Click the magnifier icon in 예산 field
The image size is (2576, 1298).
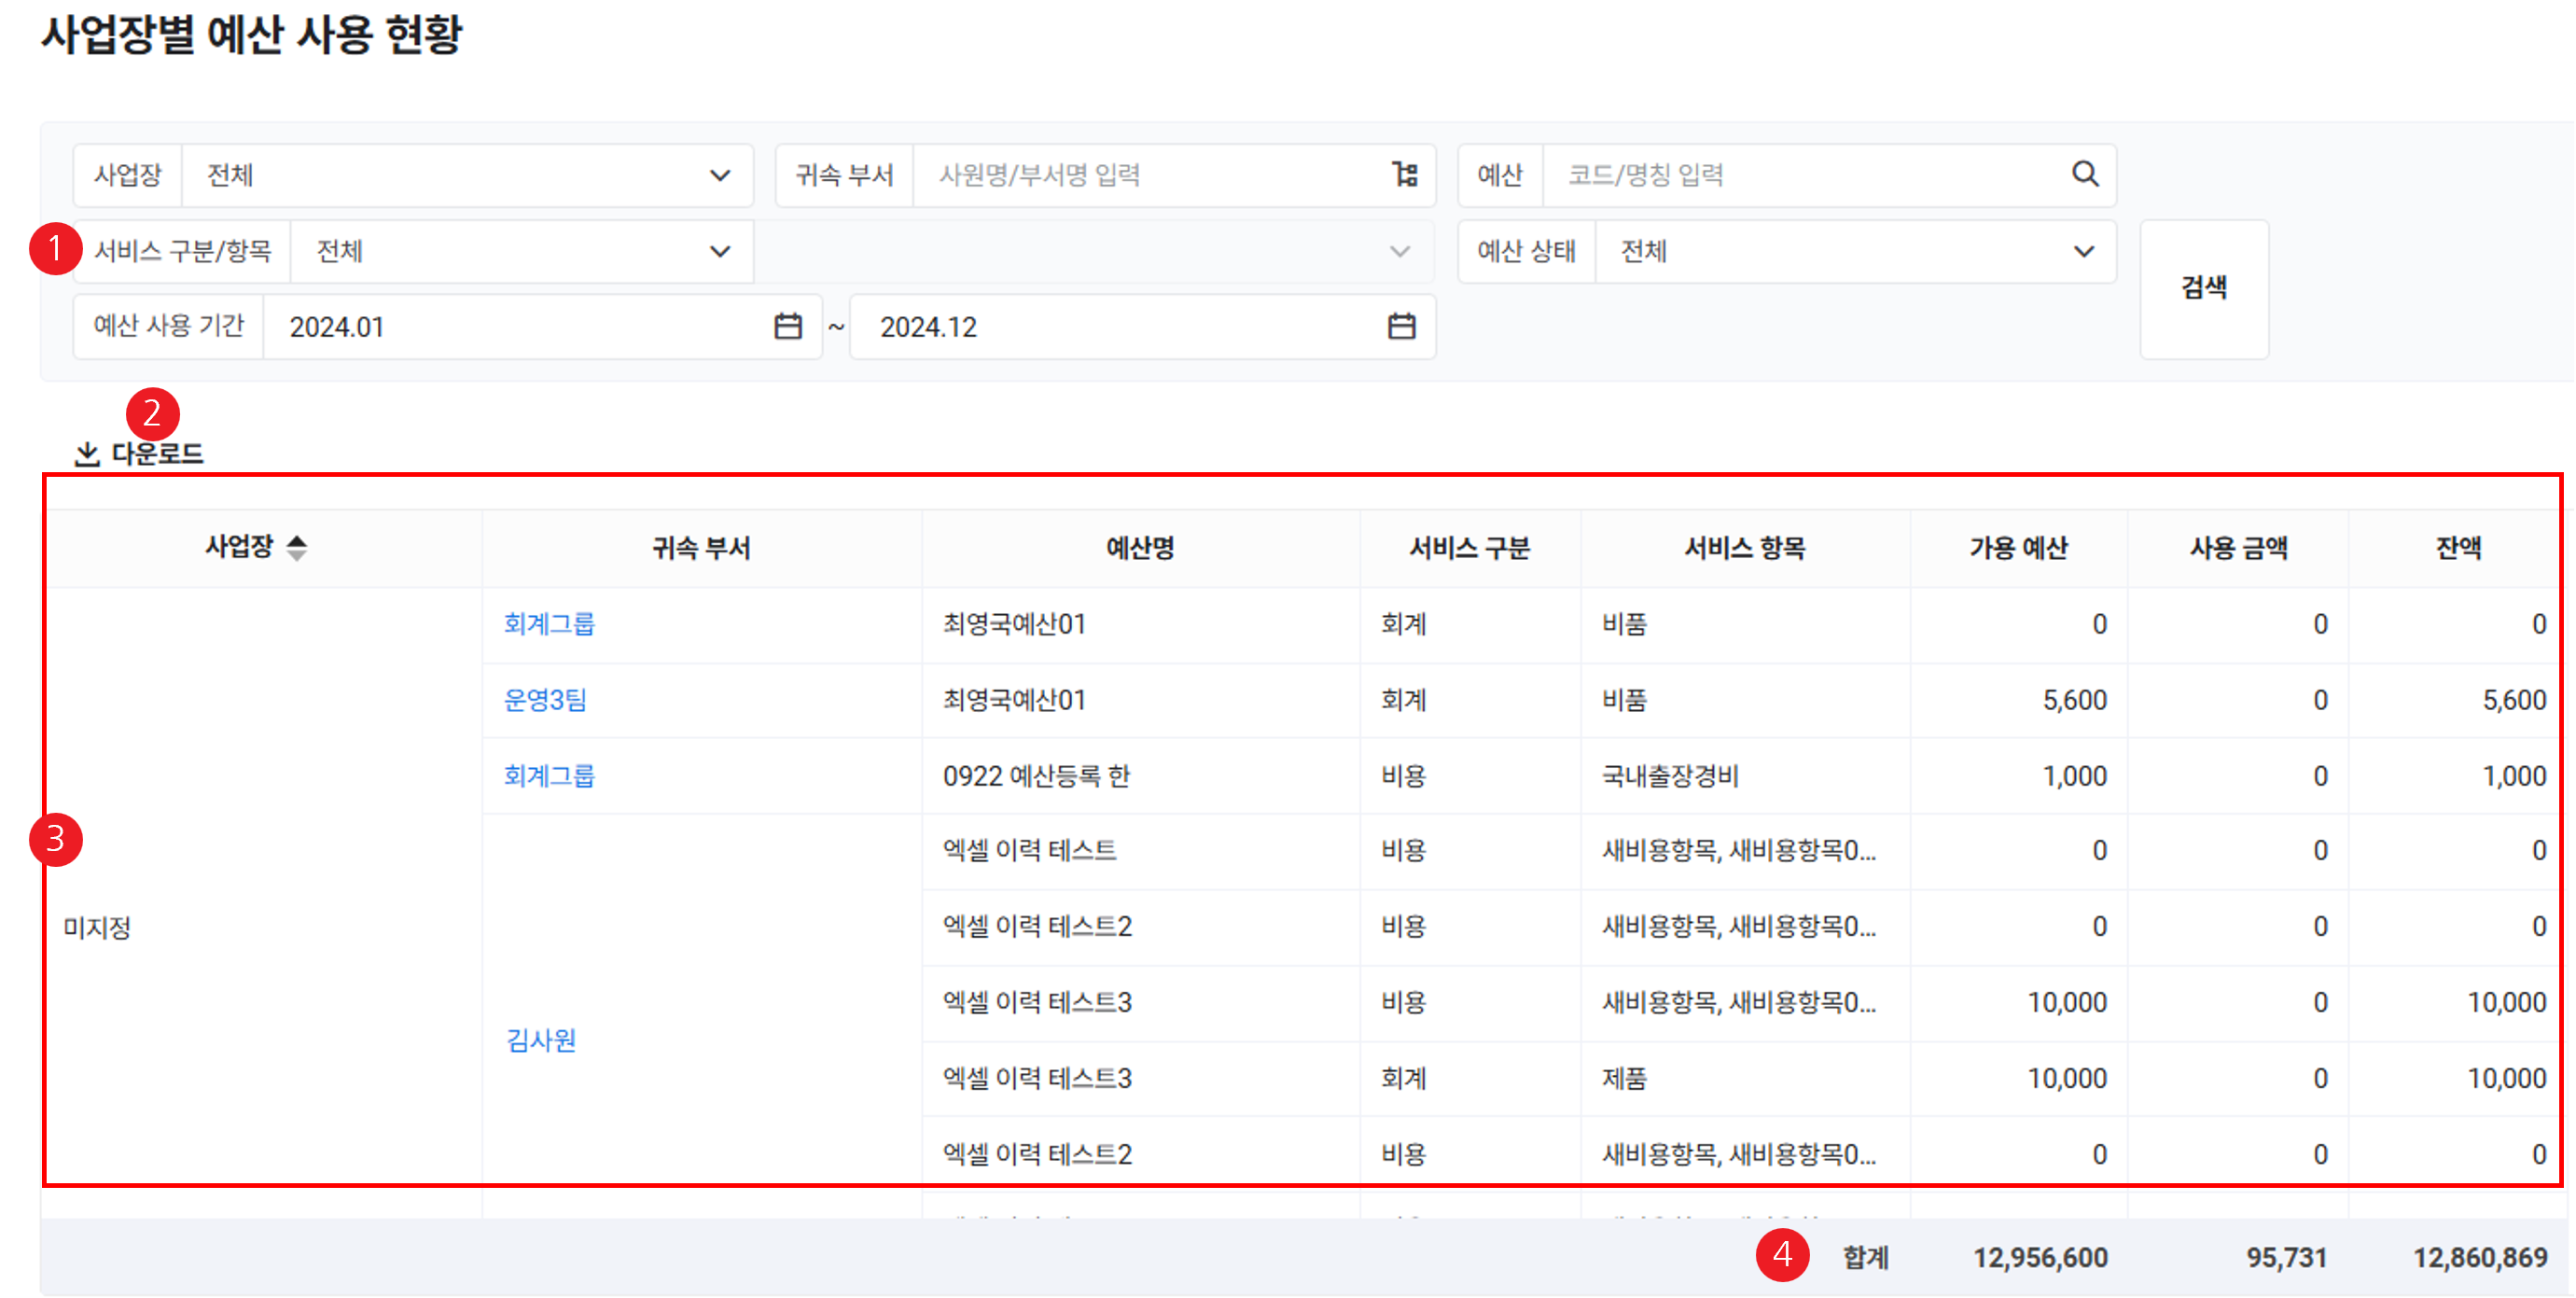(x=2084, y=174)
